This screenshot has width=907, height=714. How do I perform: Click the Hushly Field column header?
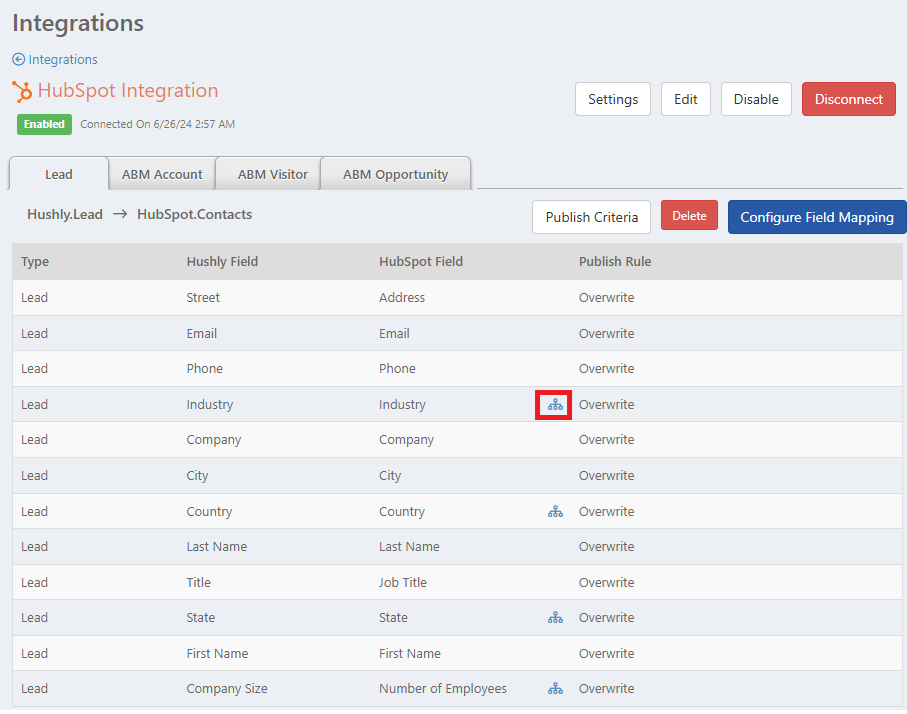(x=222, y=262)
